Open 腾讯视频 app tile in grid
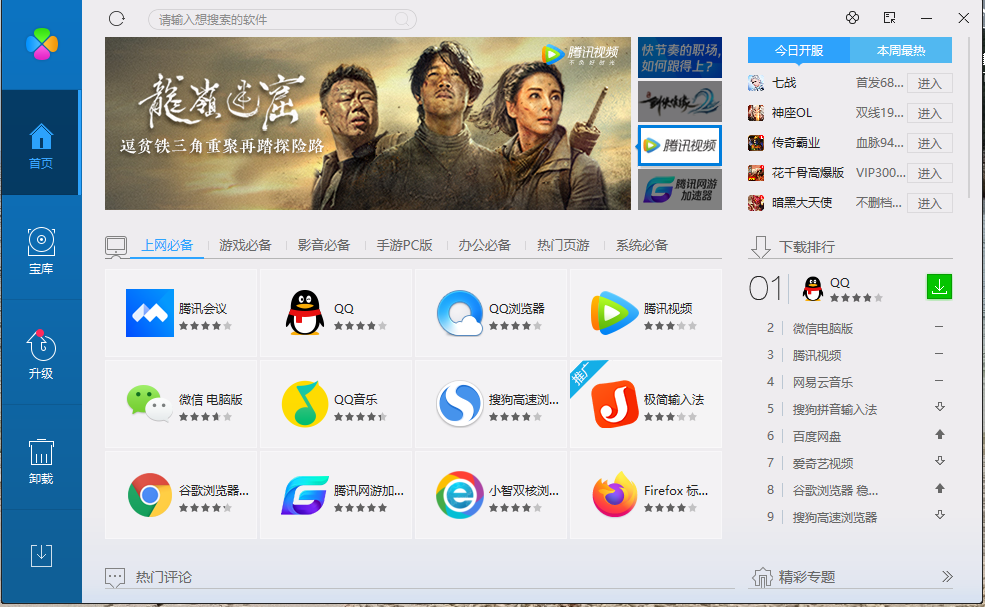985x607 pixels. [x=646, y=313]
